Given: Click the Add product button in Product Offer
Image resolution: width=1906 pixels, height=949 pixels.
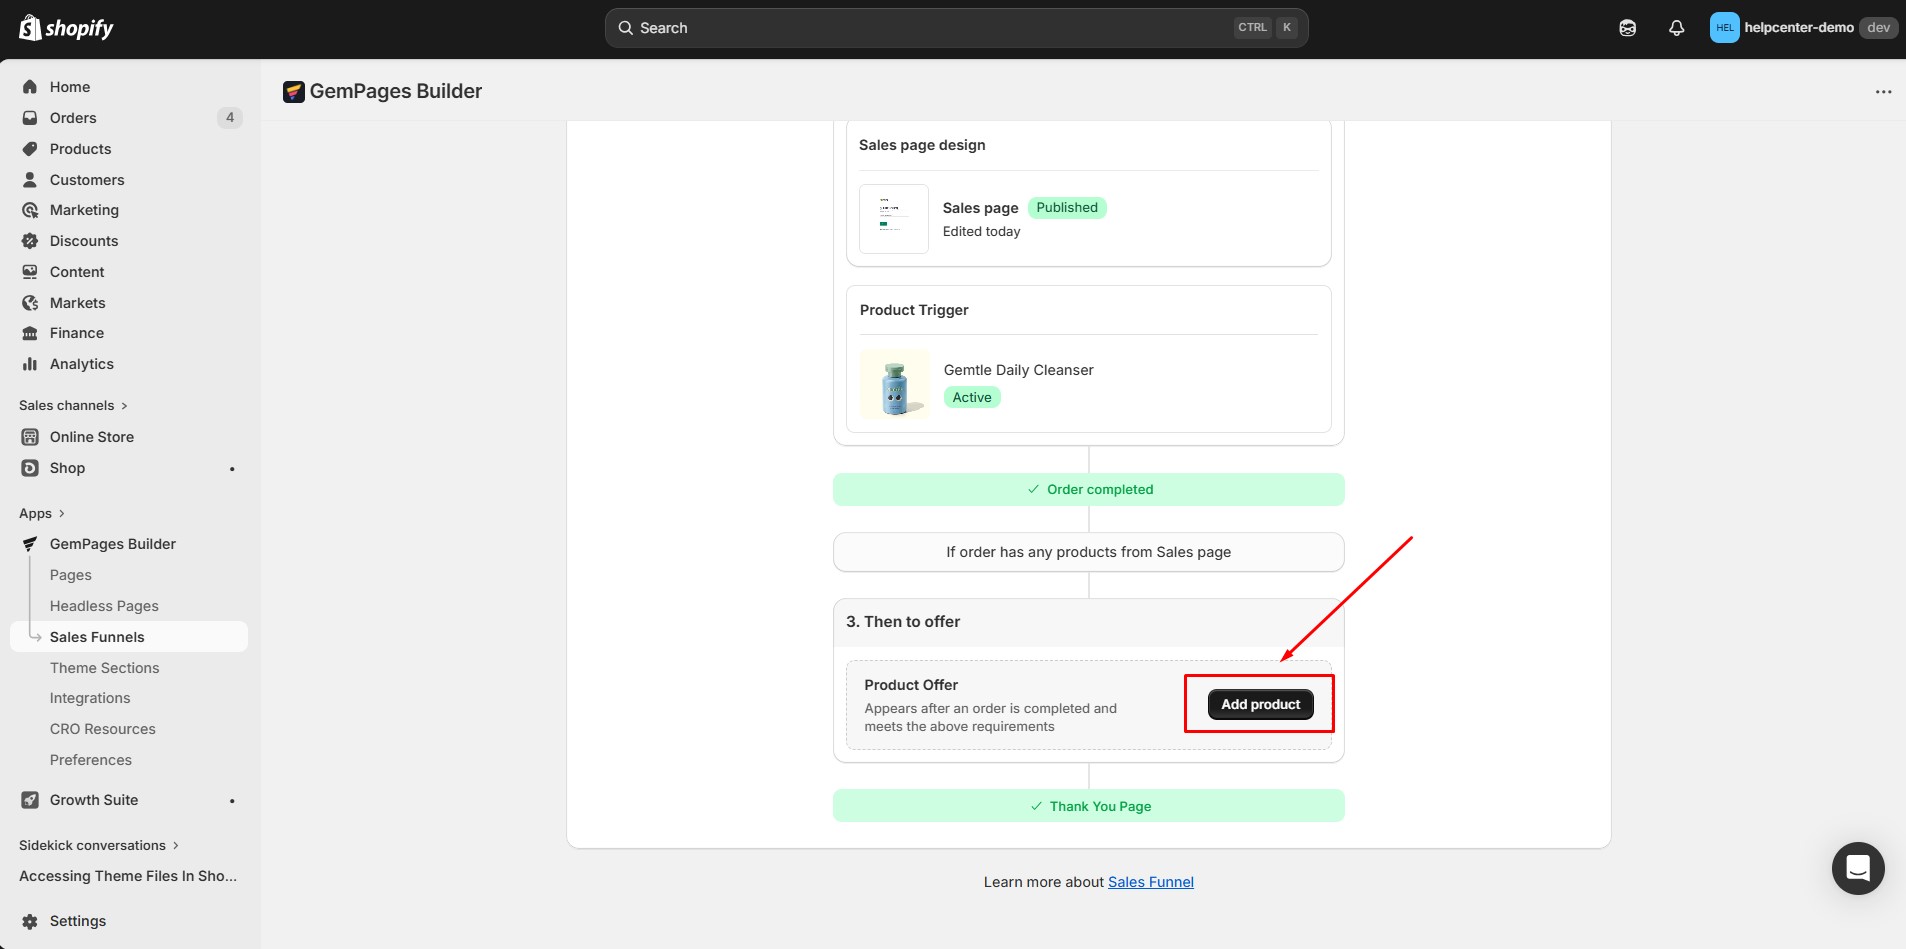Looking at the screenshot, I should [x=1259, y=704].
